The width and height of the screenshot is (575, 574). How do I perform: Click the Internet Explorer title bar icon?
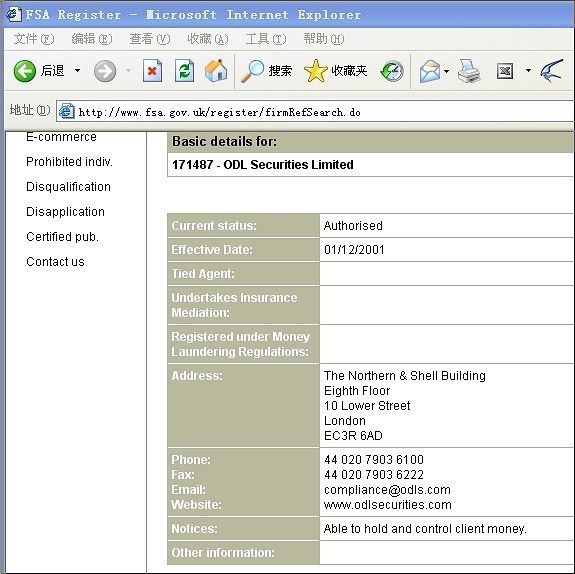(14, 14)
